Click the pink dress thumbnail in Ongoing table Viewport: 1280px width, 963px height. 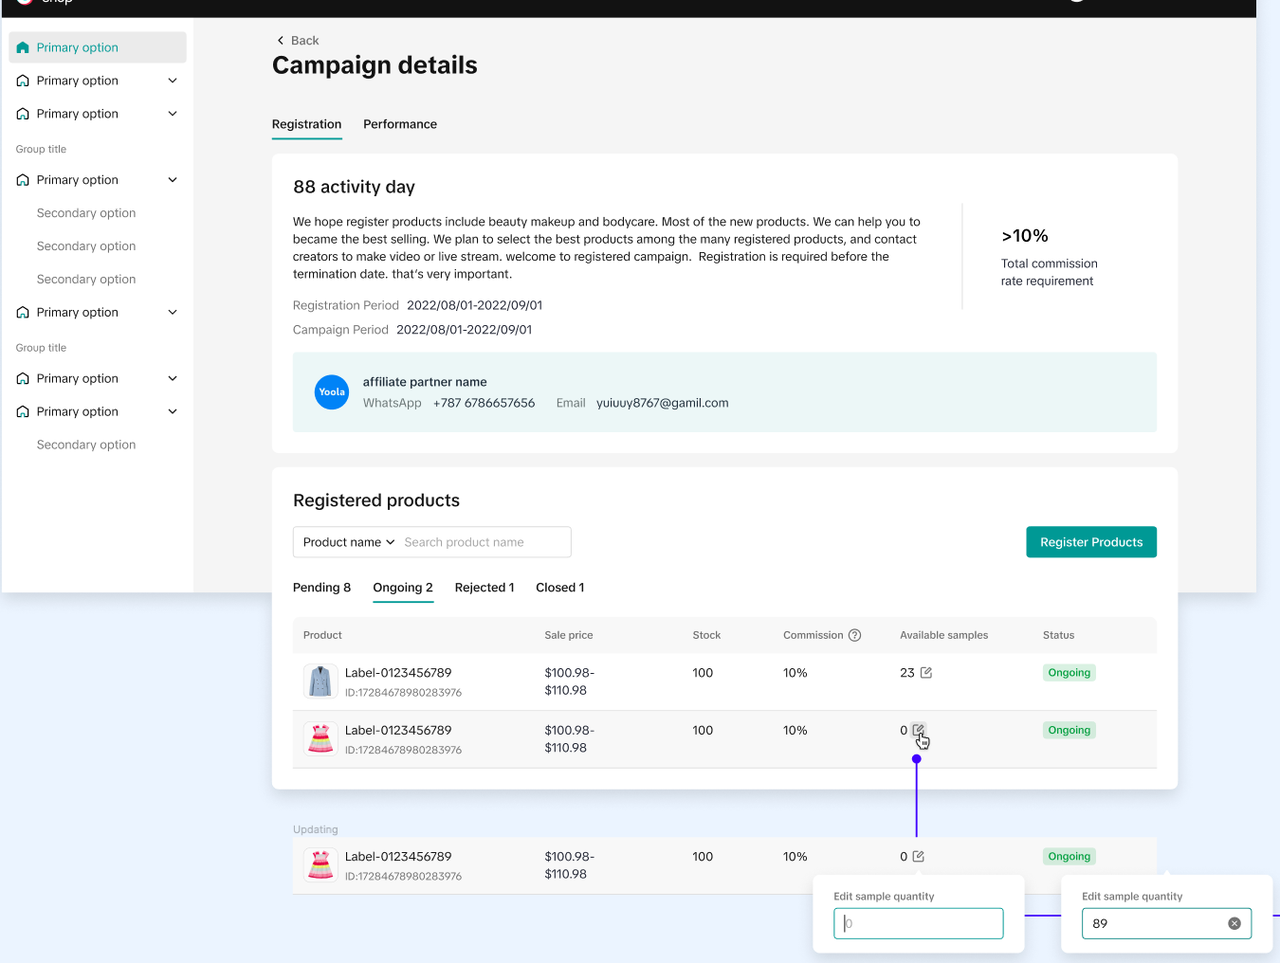tap(320, 739)
